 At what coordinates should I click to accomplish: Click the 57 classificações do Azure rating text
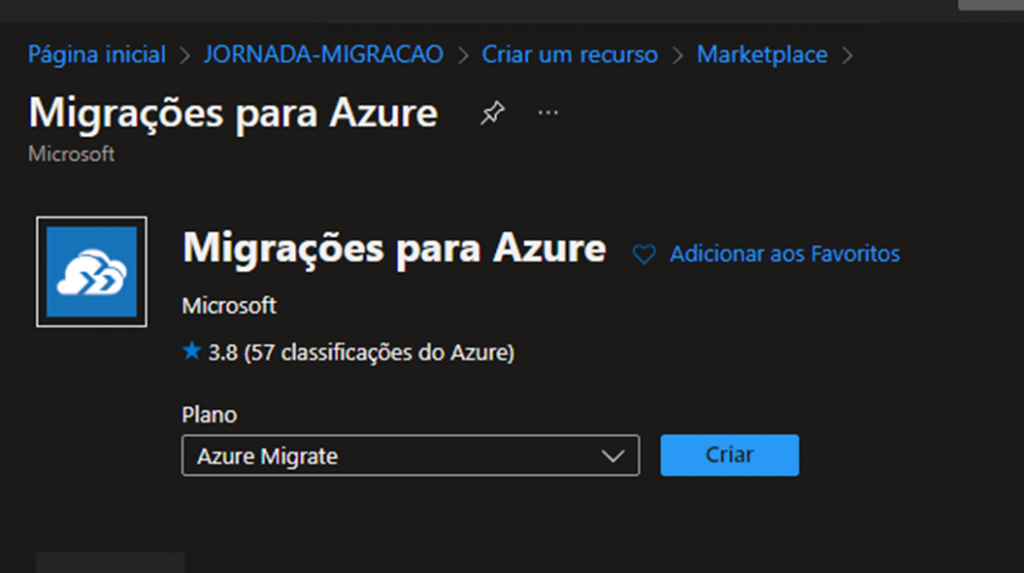coord(379,352)
